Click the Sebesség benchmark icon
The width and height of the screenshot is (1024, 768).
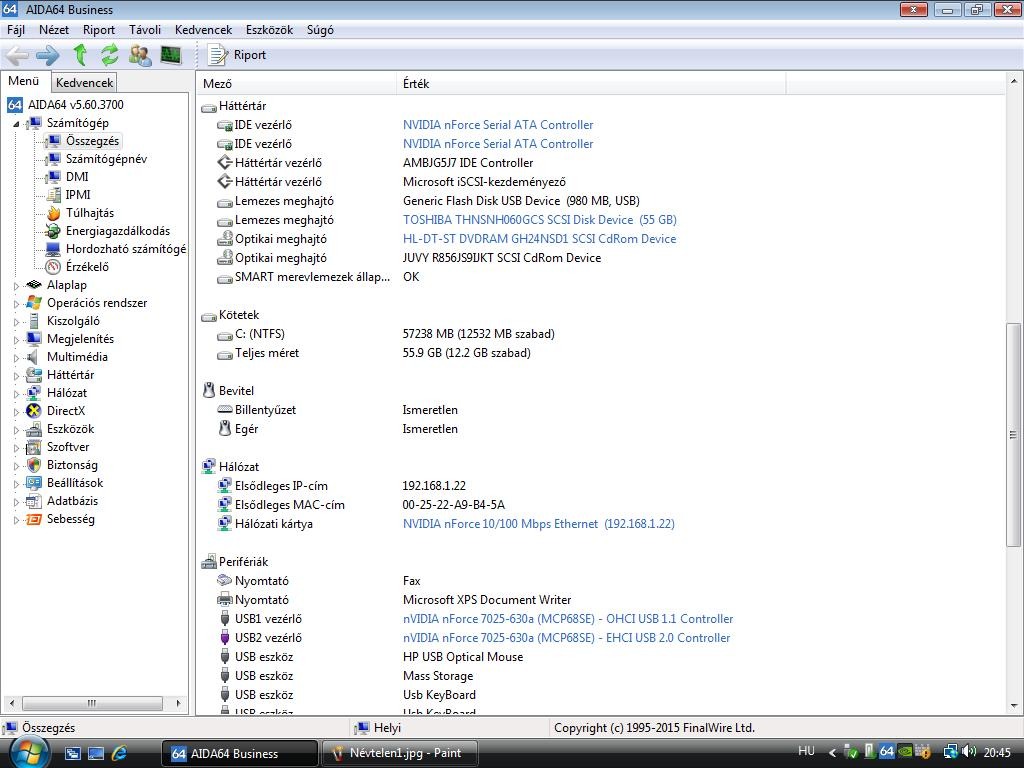pos(34,519)
